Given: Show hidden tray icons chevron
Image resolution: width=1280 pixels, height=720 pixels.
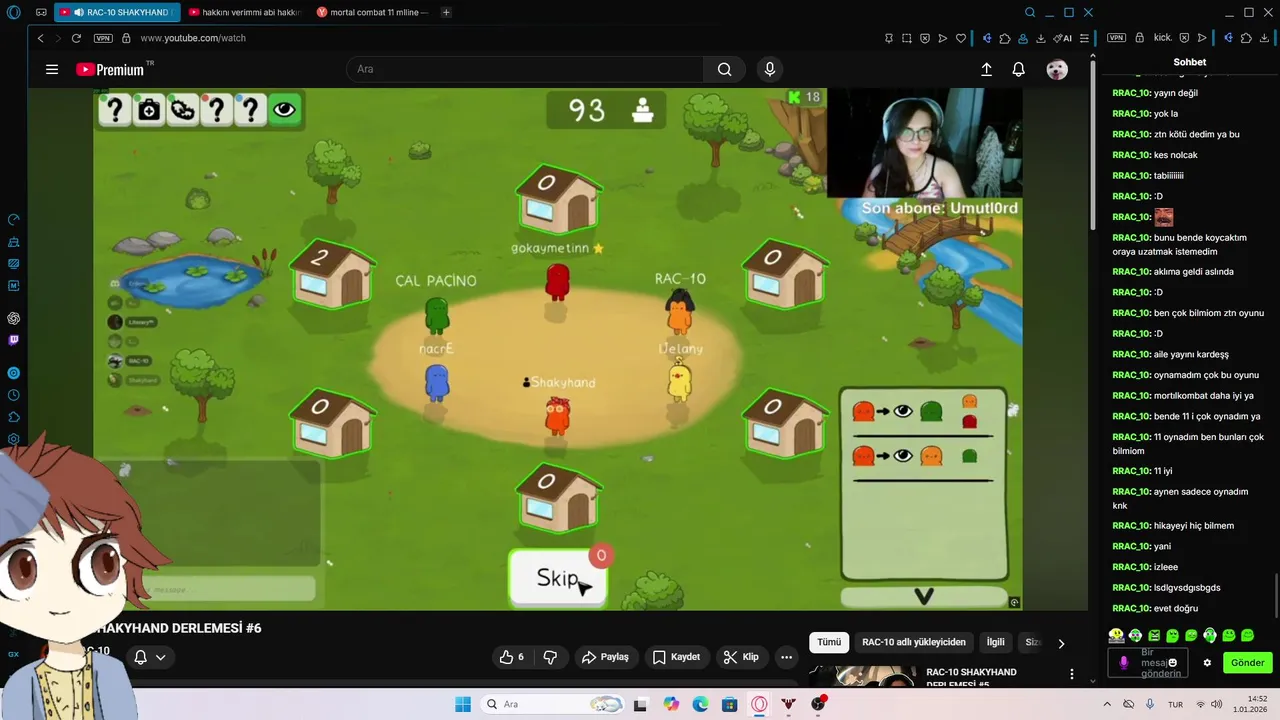Looking at the screenshot, I should click(1107, 704).
